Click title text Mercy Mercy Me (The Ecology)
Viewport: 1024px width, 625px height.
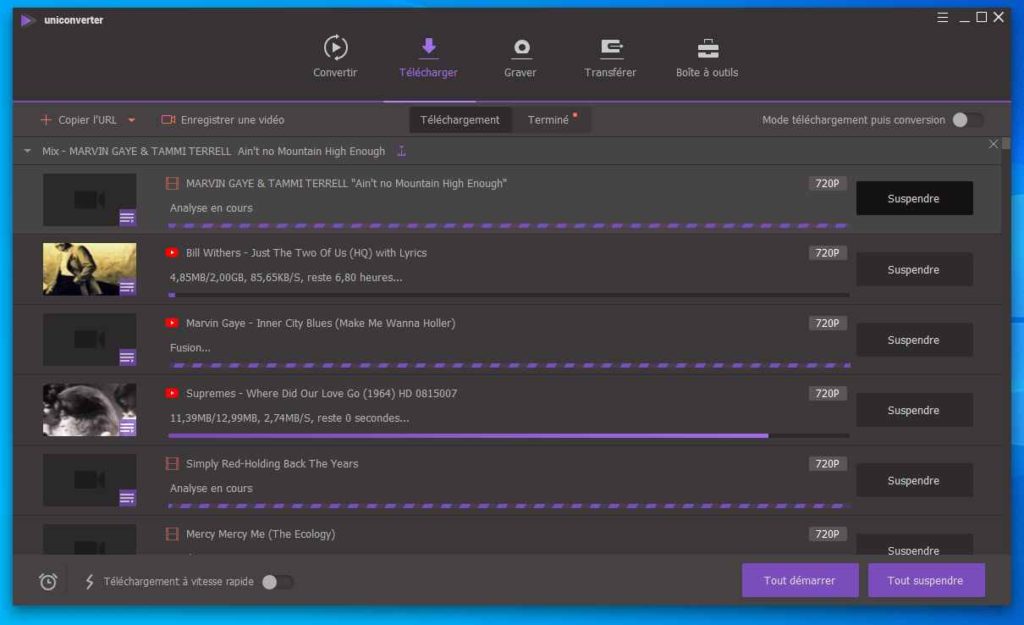pos(261,534)
